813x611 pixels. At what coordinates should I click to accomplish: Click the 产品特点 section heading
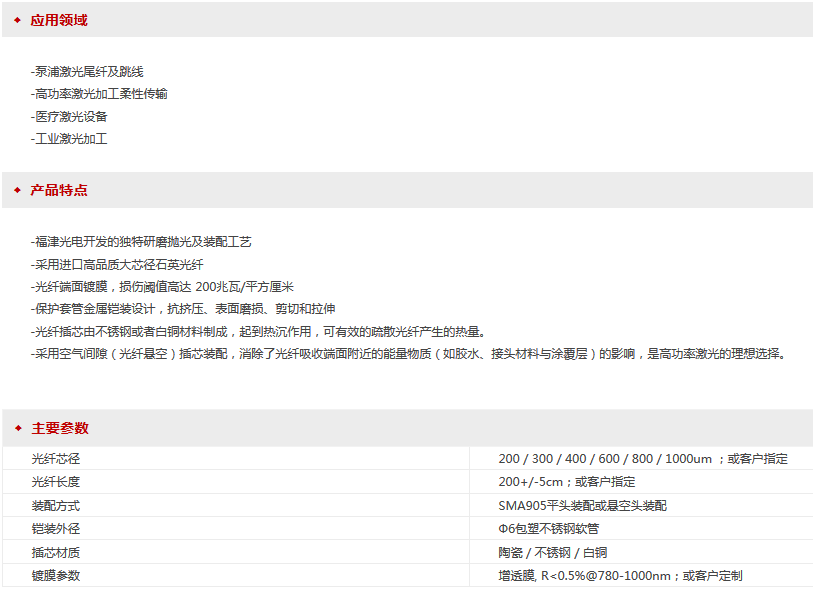coord(59,190)
